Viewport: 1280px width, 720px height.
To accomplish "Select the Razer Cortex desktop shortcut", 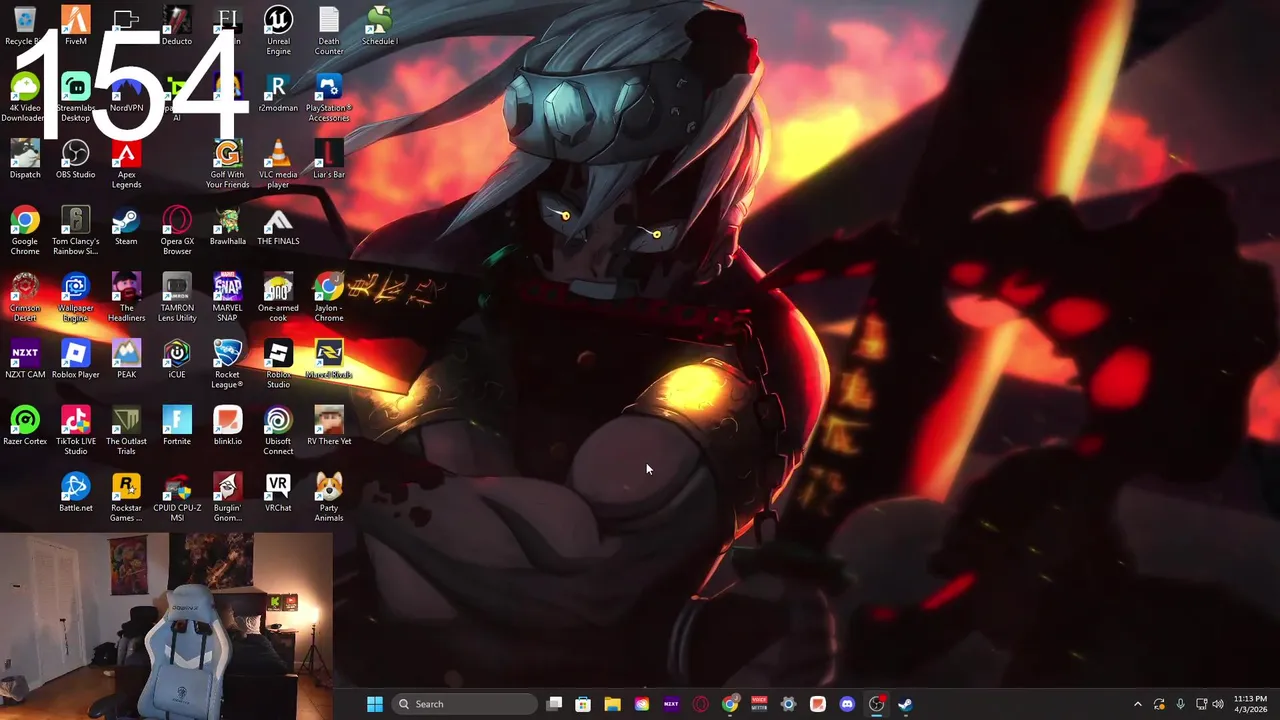I will click(24, 427).
